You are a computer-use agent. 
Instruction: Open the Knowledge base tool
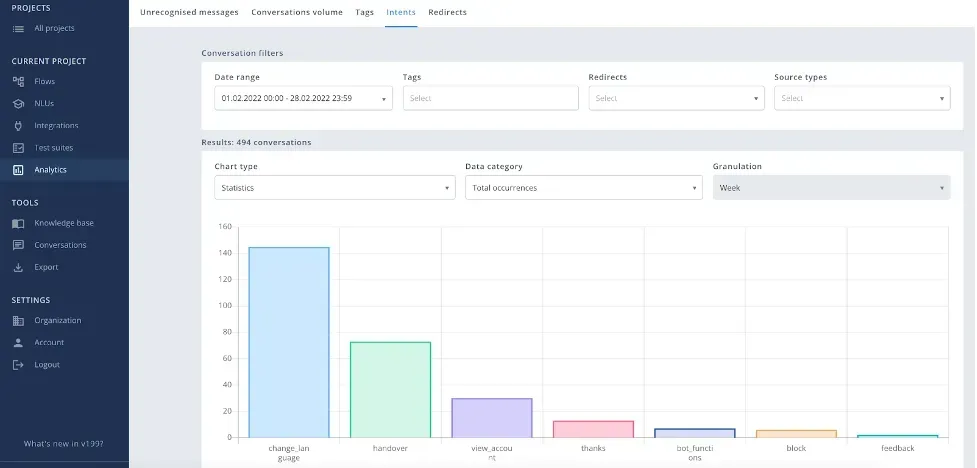64,223
